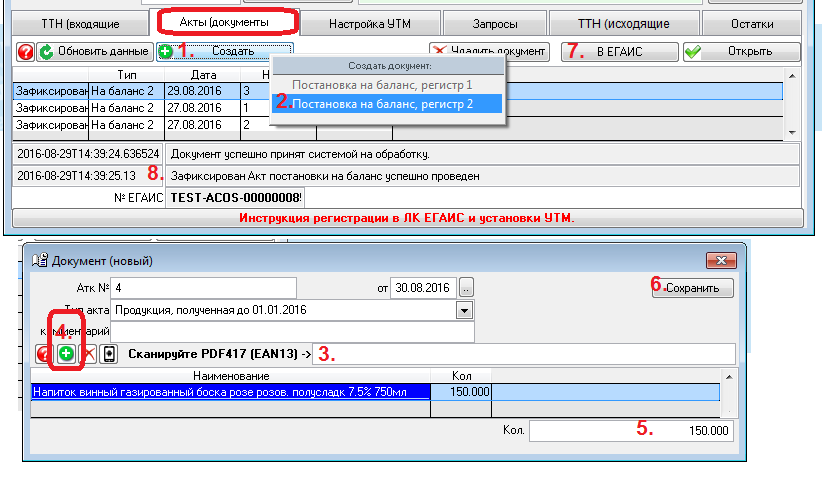Click the red help icon in the top toolbar
The height and width of the screenshot is (493, 822).
[26, 51]
